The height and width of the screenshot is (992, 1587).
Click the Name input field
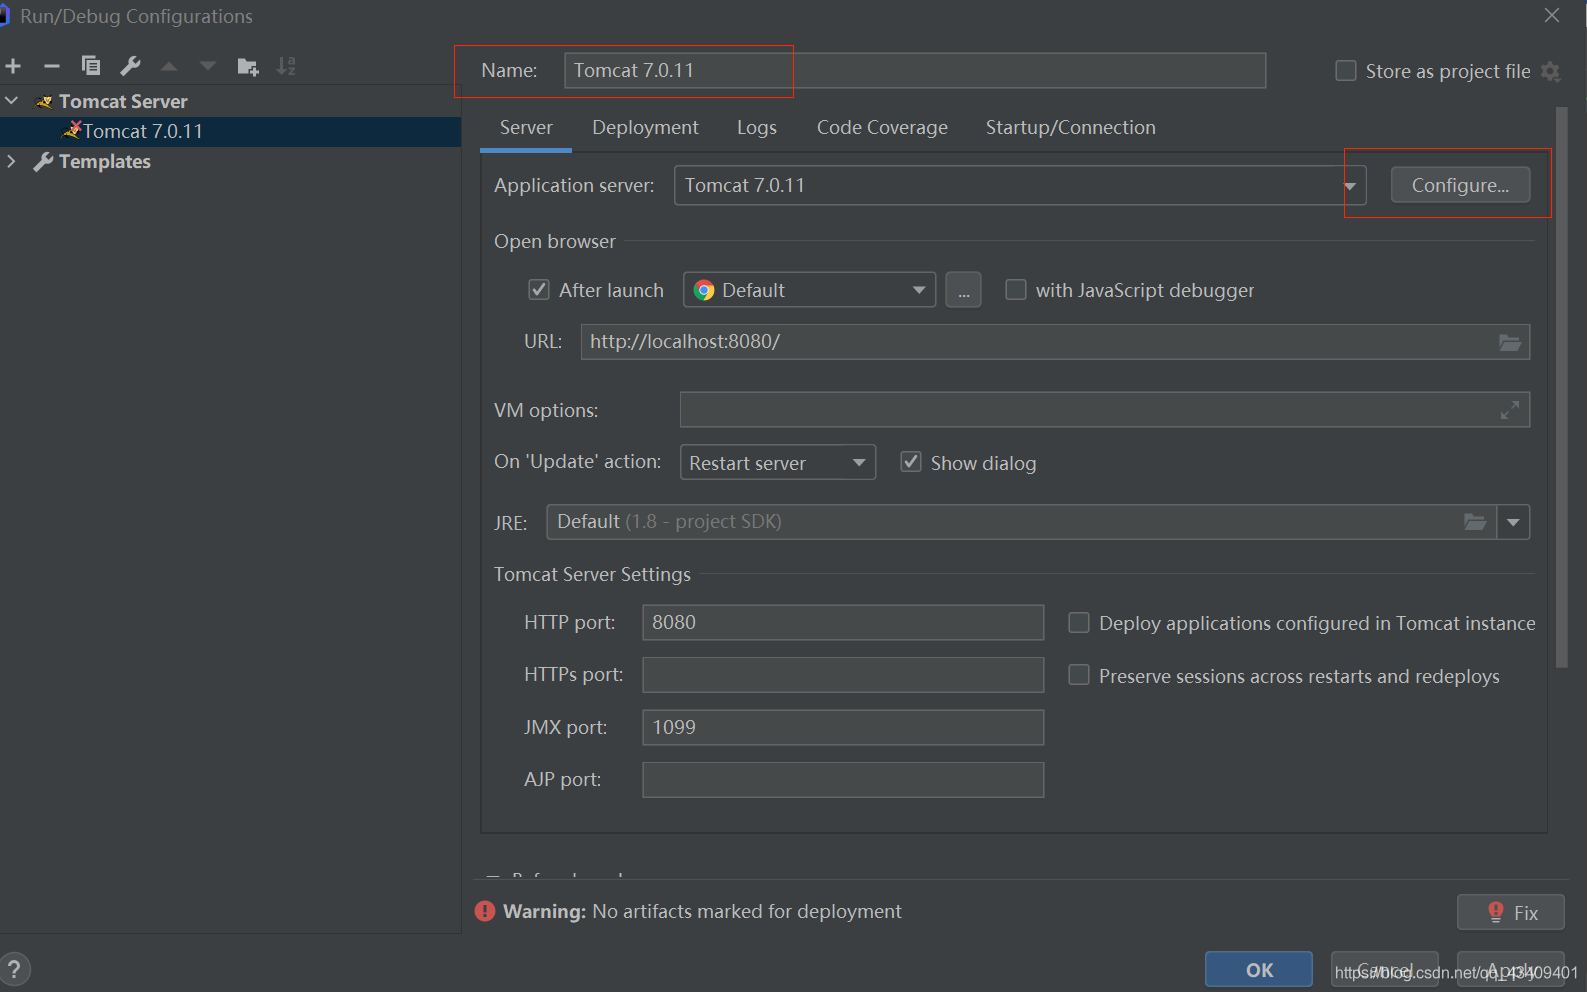pyautogui.click(x=915, y=71)
